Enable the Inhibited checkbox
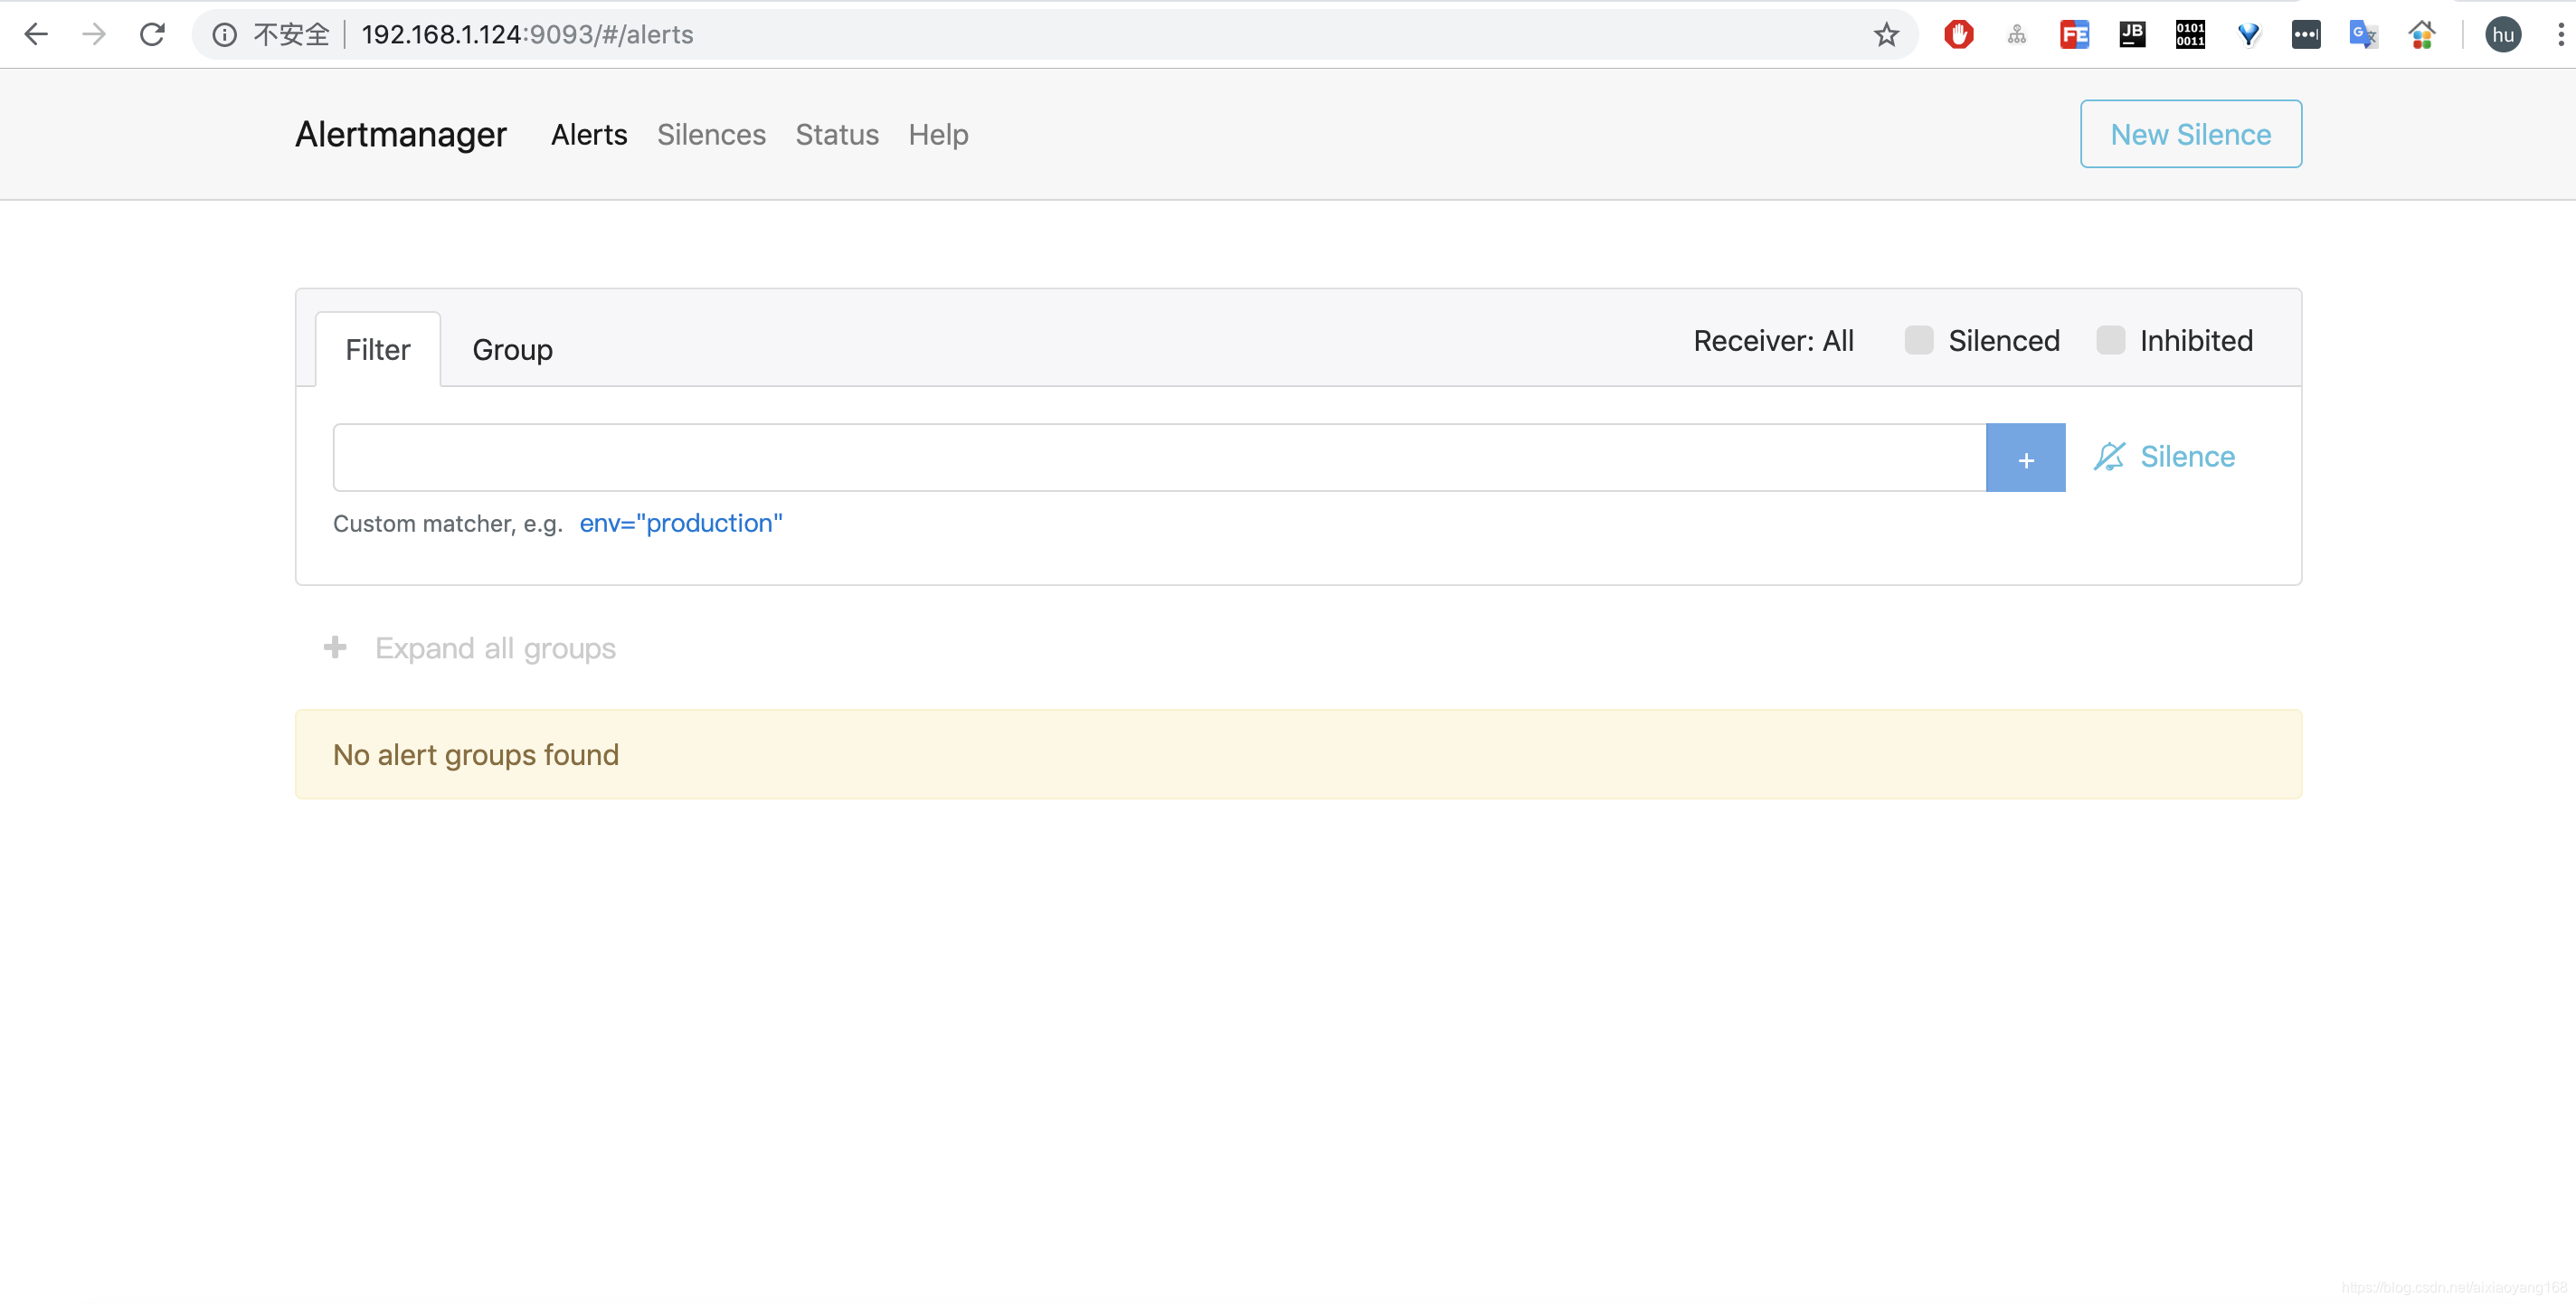The width and height of the screenshot is (2576, 1304). tap(2110, 341)
